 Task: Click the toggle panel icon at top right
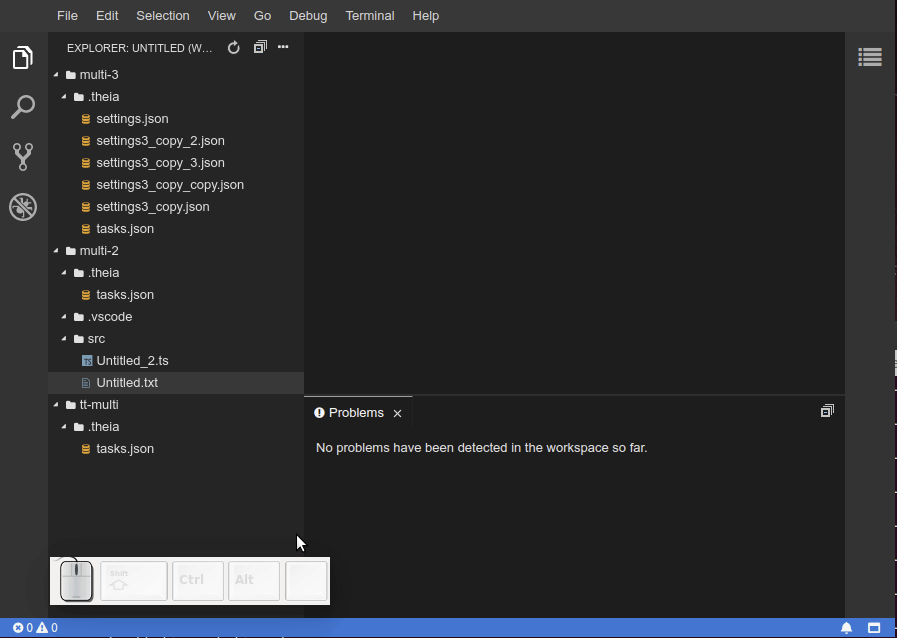pos(869,57)
